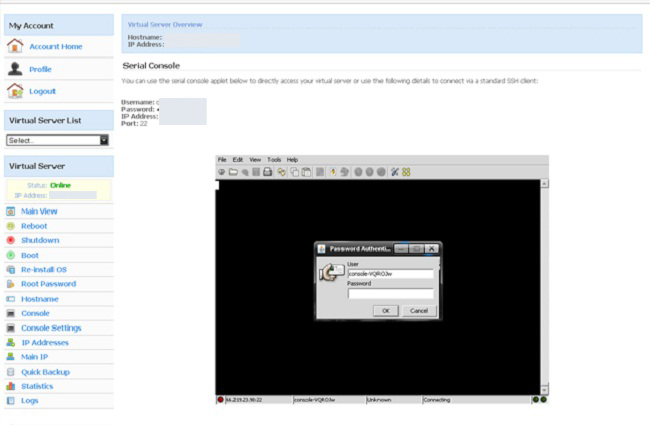This screenshot has width=650, height=425.
Task: Click the Logout link
Action: coord(42,91)
